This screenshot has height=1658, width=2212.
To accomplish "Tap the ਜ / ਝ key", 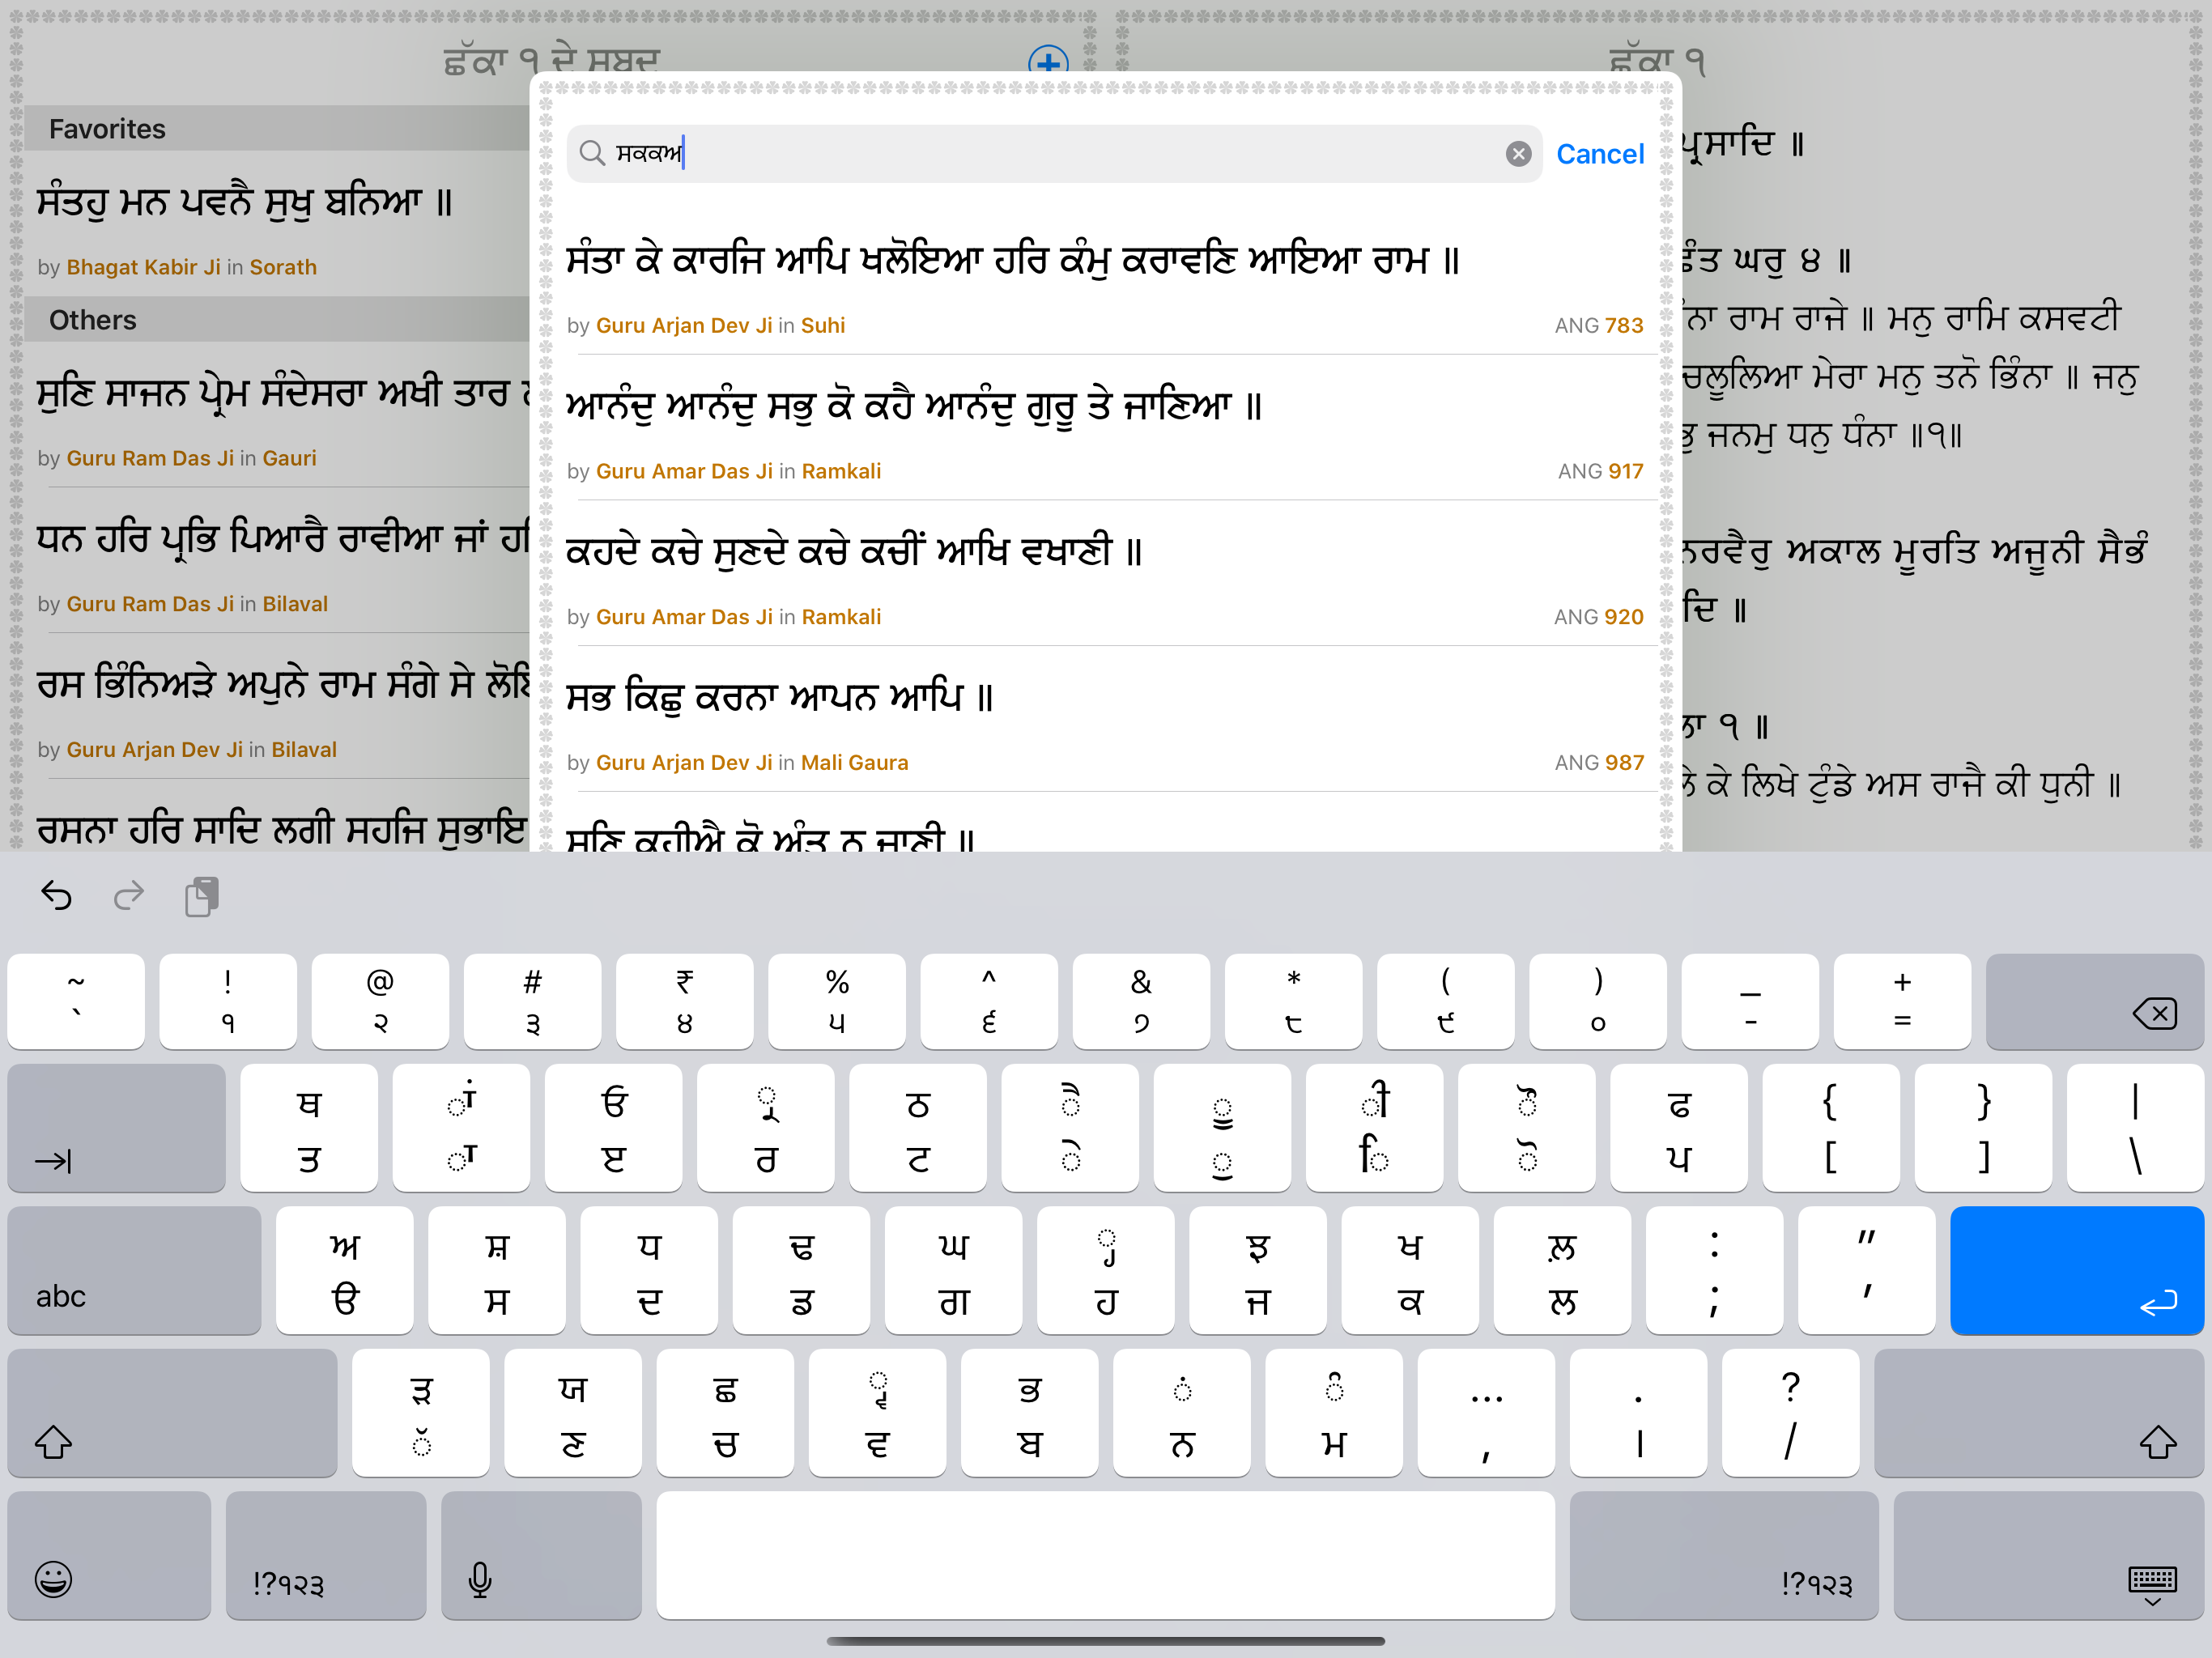I will pyautogui.click(x=1258, y=1270).
